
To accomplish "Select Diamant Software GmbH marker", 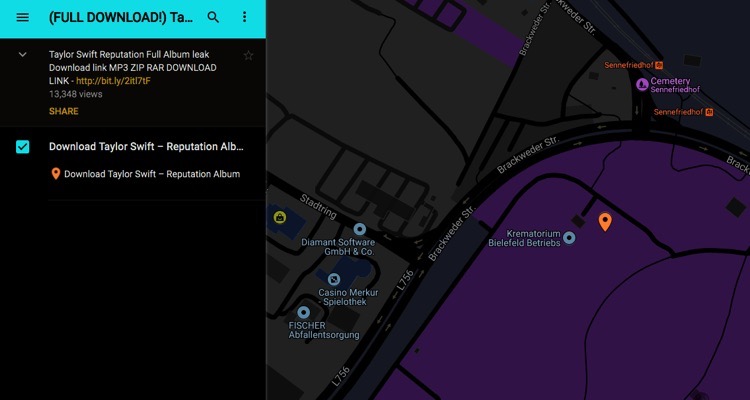I will click(360, 229).
